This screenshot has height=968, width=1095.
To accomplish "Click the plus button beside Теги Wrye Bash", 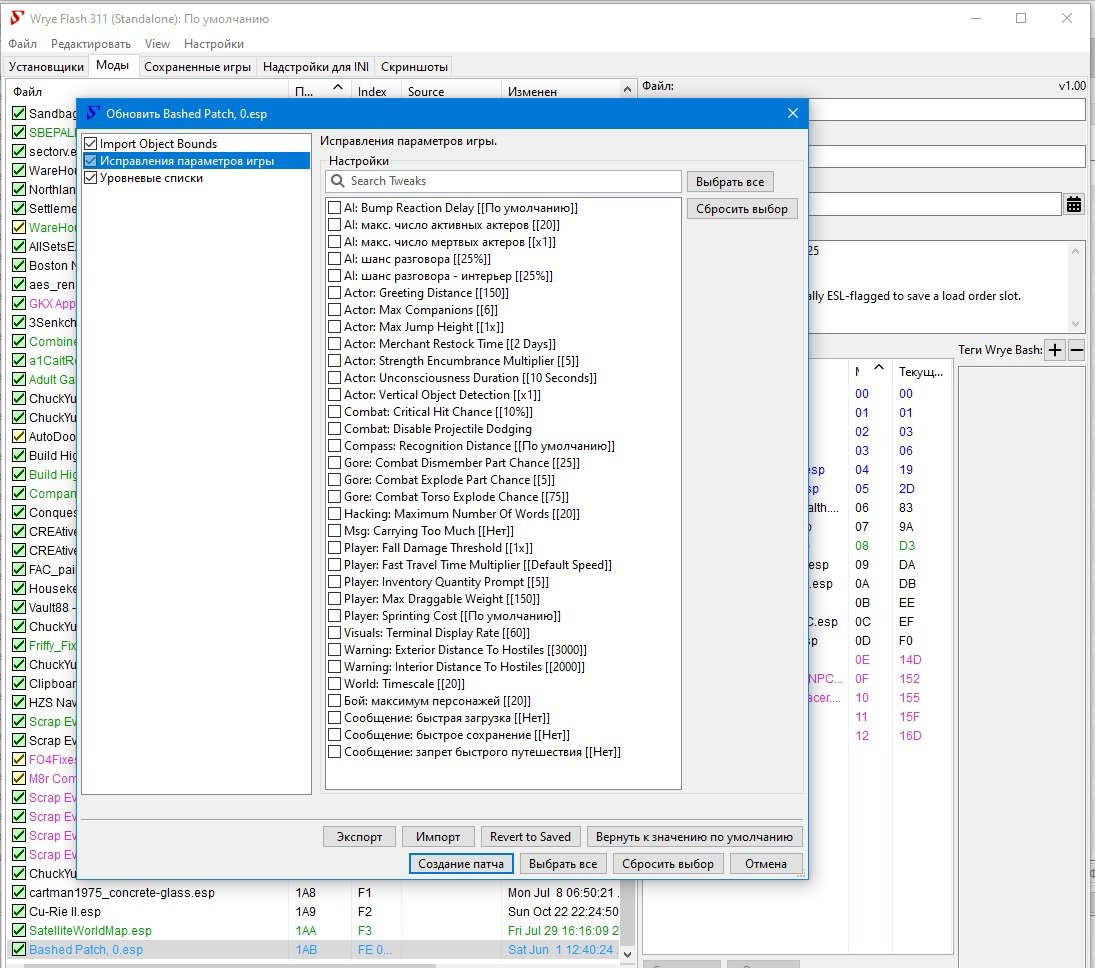I will click(x=1055, y=349).
